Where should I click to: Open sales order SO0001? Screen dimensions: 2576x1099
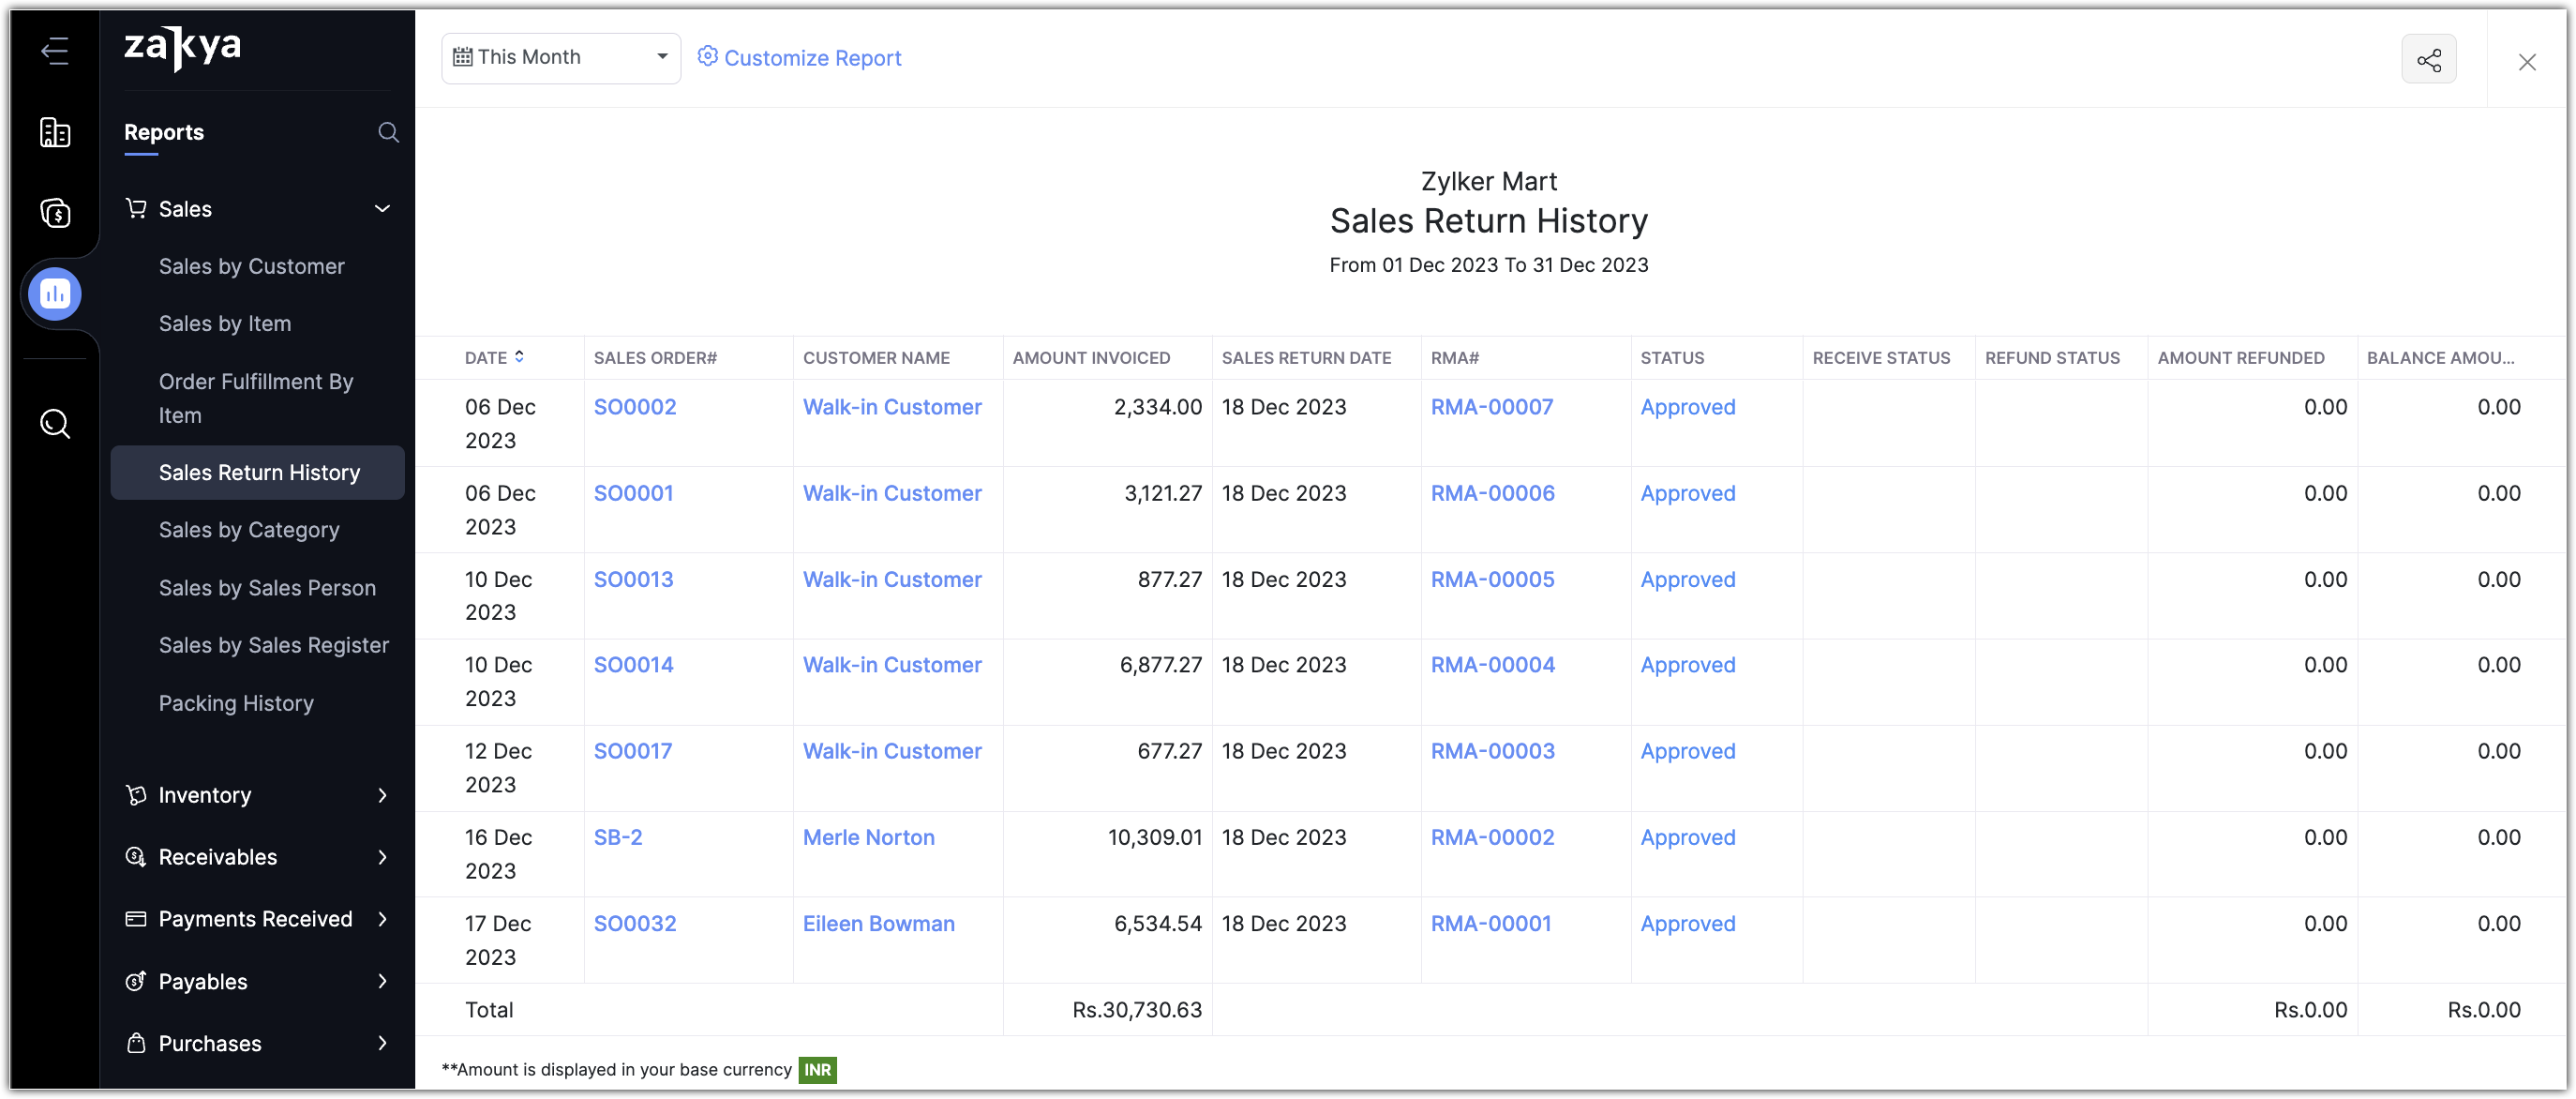point(633,493)
